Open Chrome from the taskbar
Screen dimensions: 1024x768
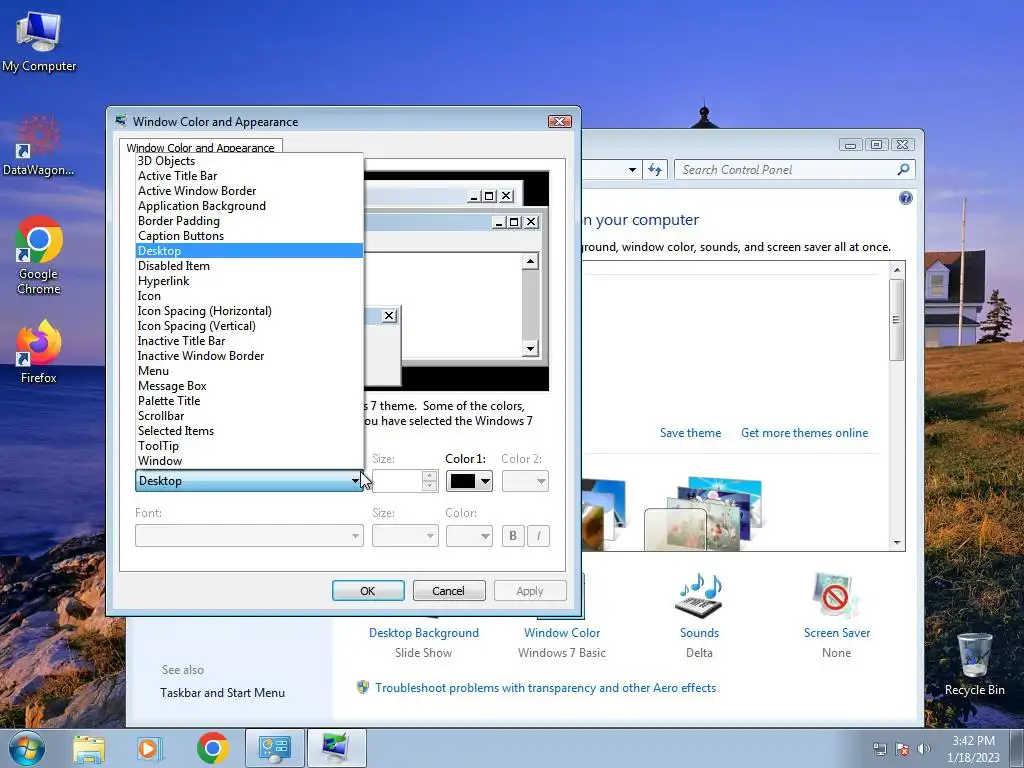[212, 748]
